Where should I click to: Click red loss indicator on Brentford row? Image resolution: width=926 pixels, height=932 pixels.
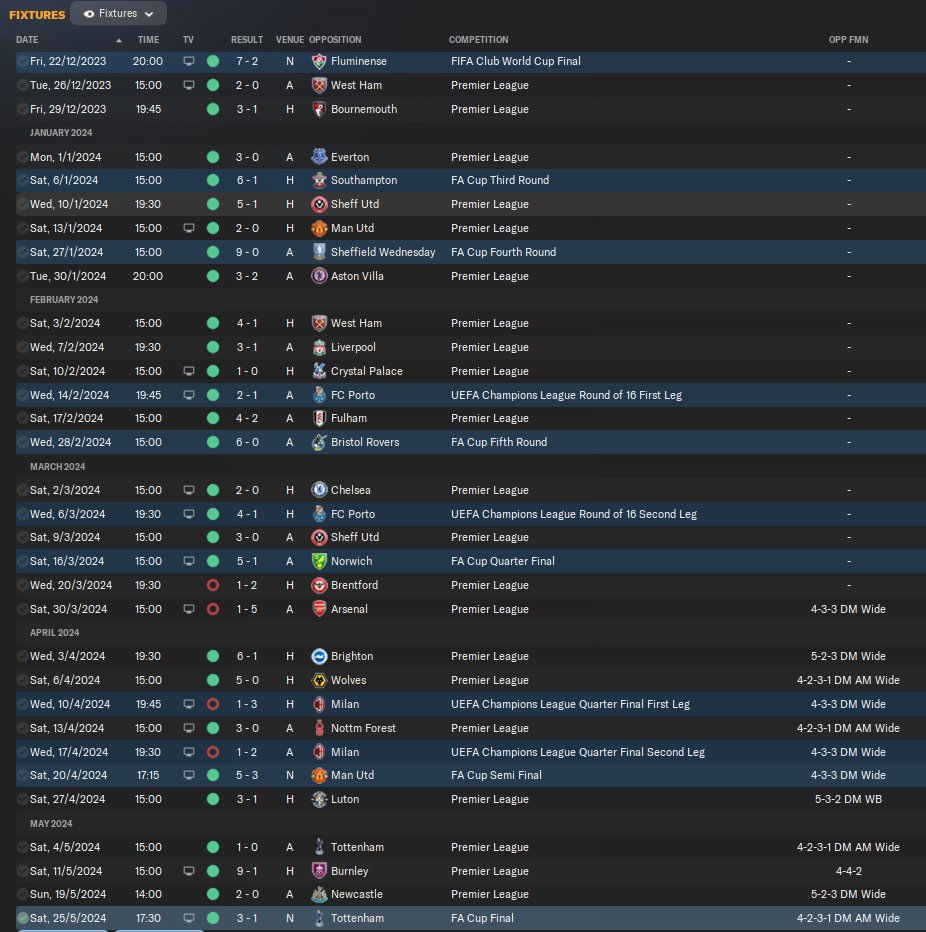(213, 585)
